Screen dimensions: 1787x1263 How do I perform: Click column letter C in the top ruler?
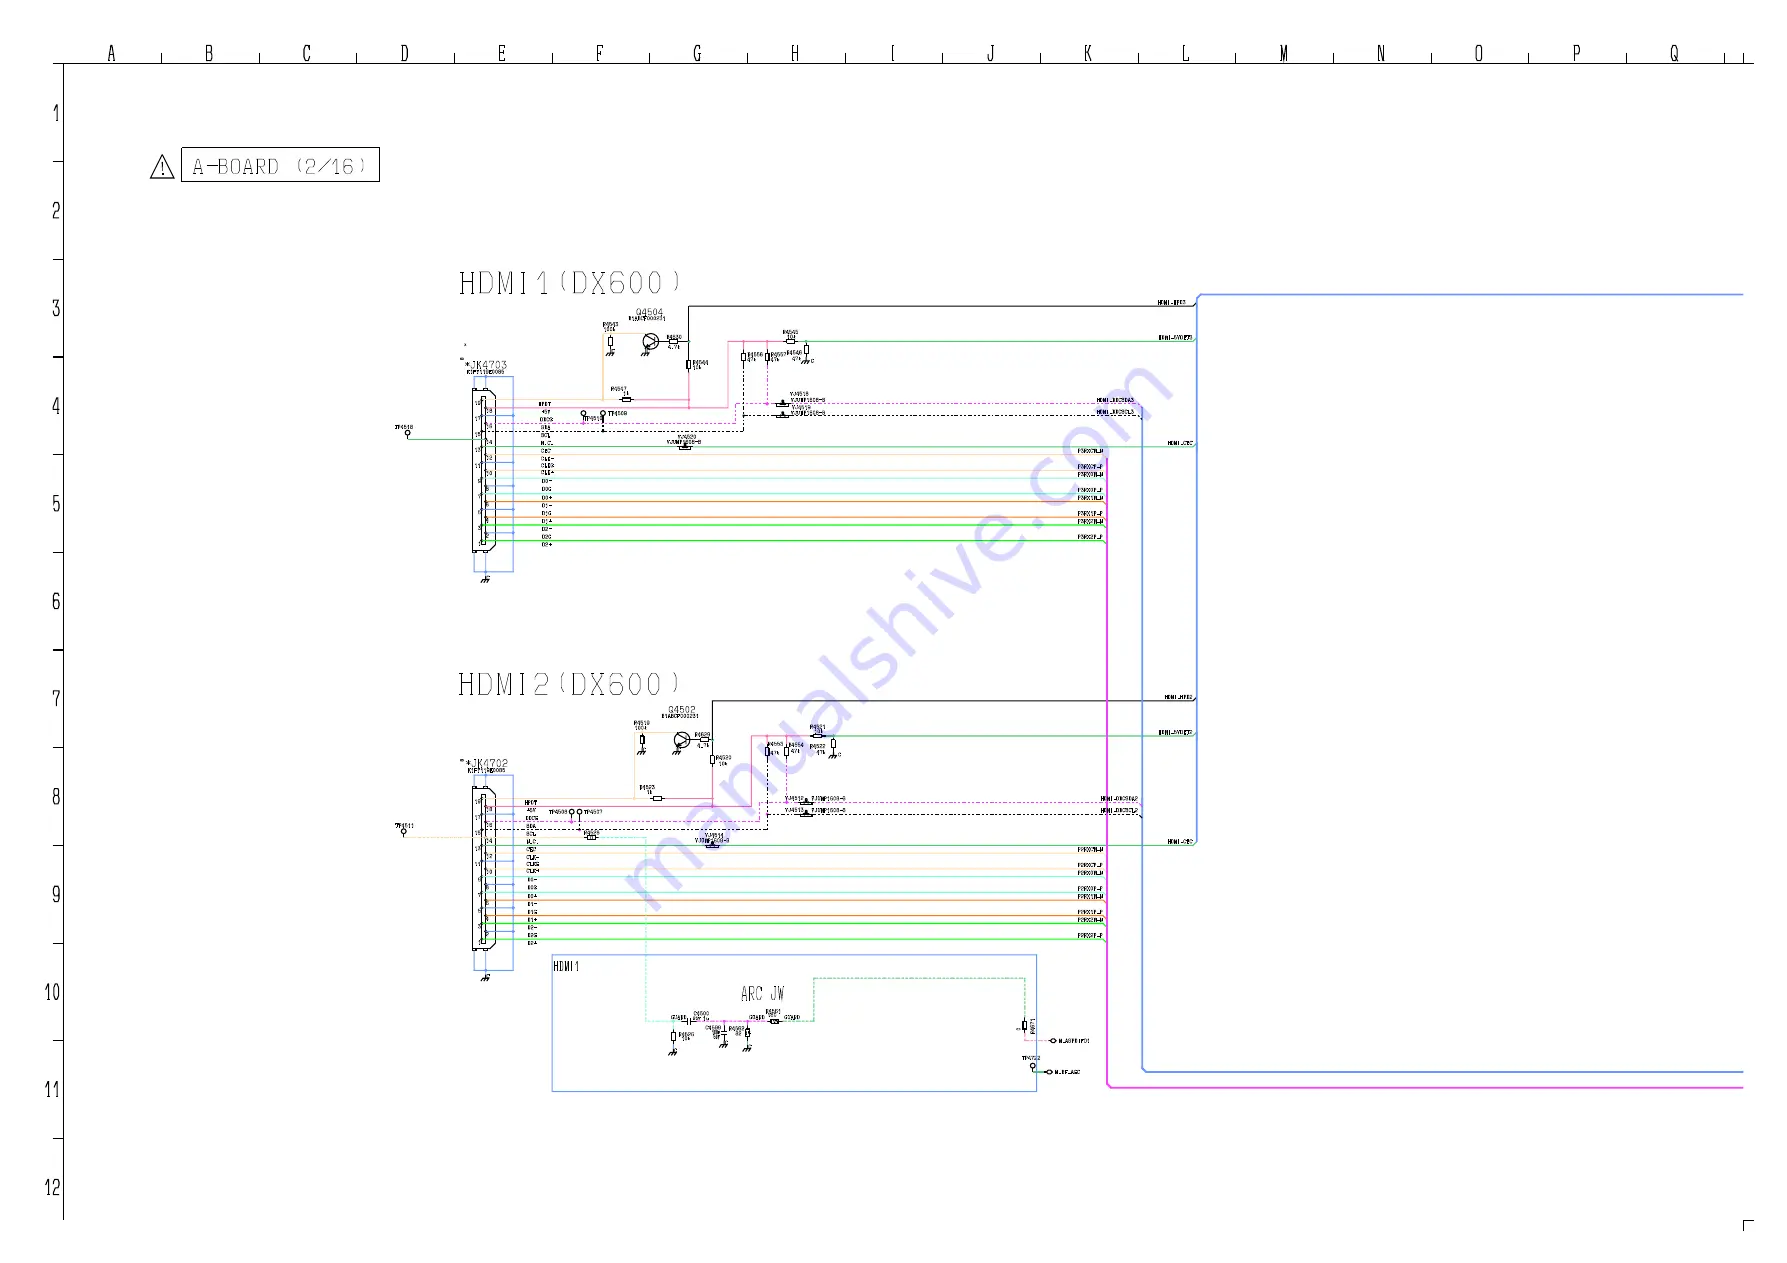point(307,53)
